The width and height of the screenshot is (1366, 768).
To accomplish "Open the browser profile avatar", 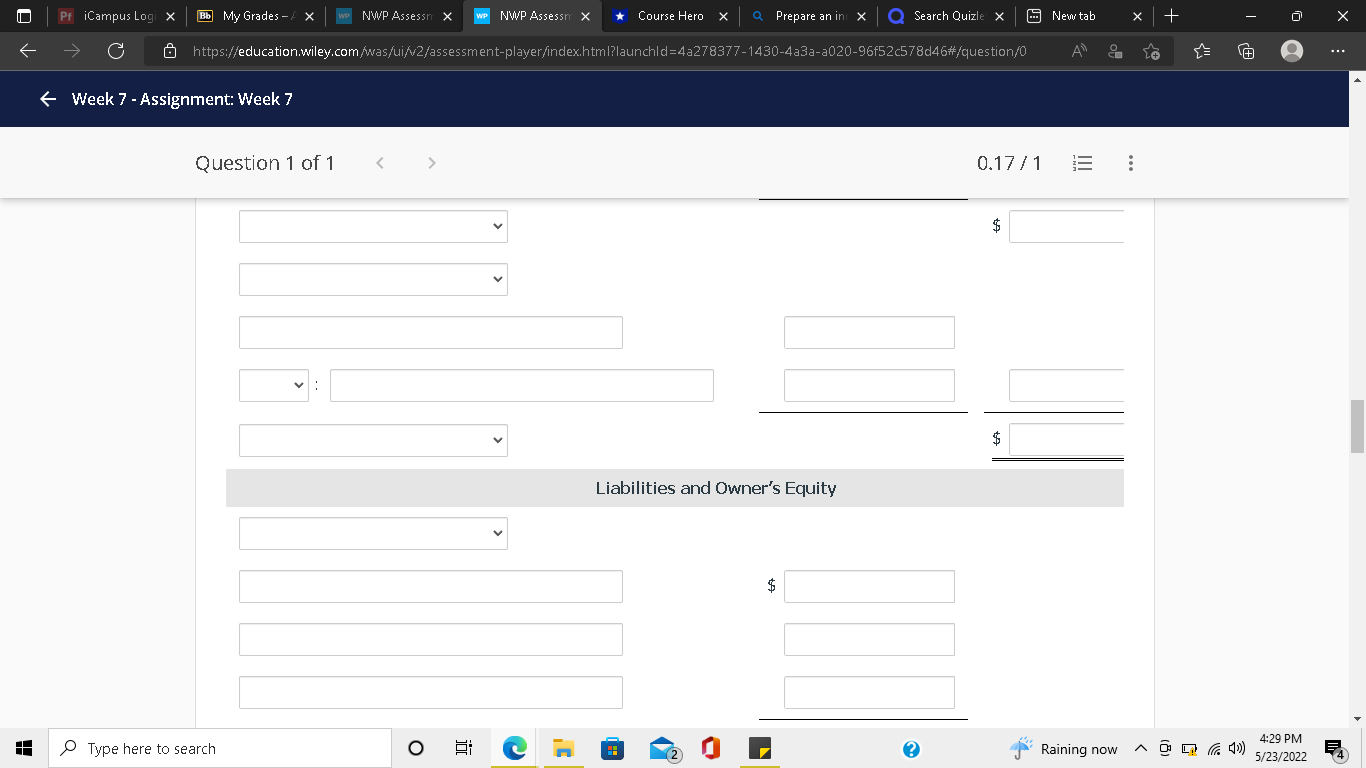I will coord(1292,50).
